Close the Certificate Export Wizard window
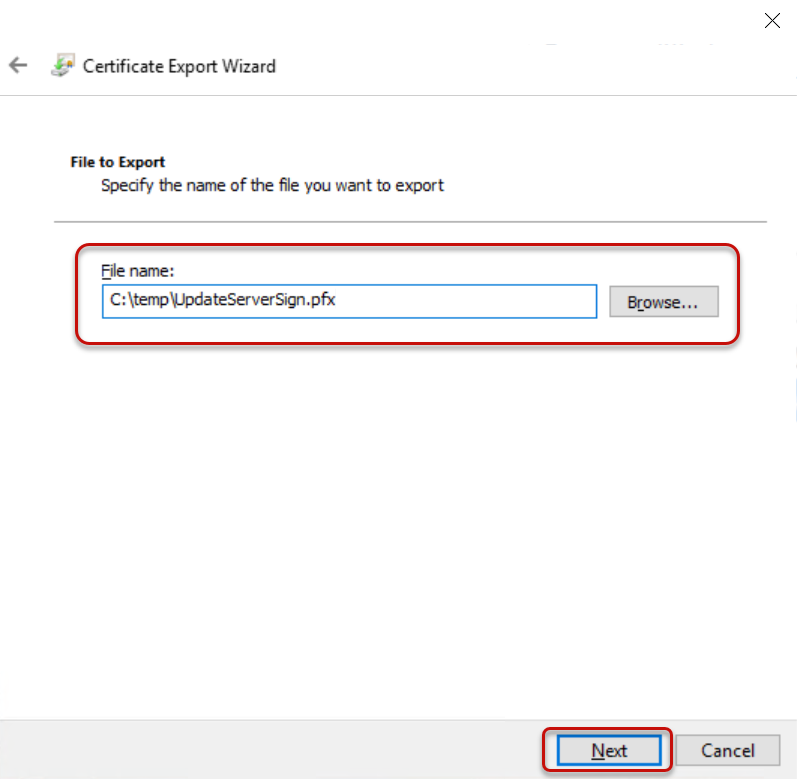Viewport: 797px width, 779px height. [772, 21]
